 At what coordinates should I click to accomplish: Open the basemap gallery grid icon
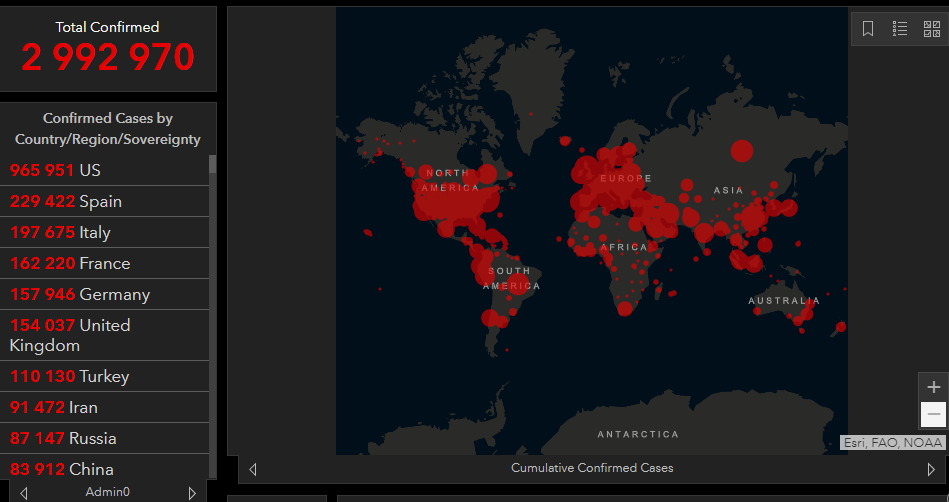[x=930, y=29]
